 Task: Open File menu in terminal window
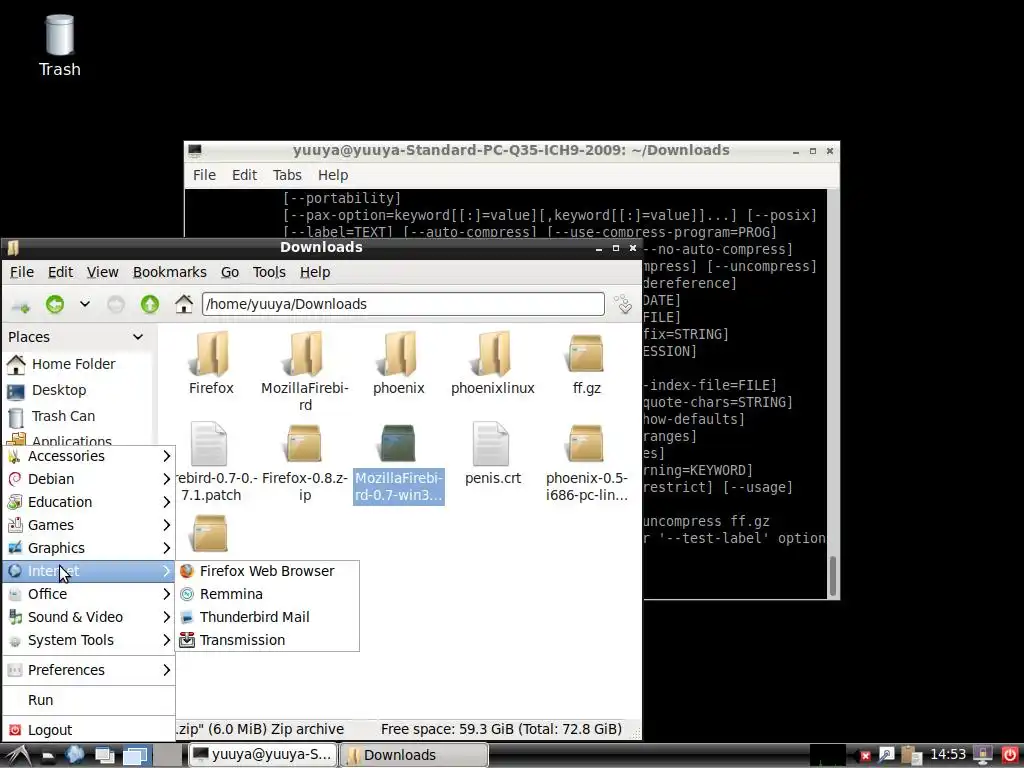(204, 175)
